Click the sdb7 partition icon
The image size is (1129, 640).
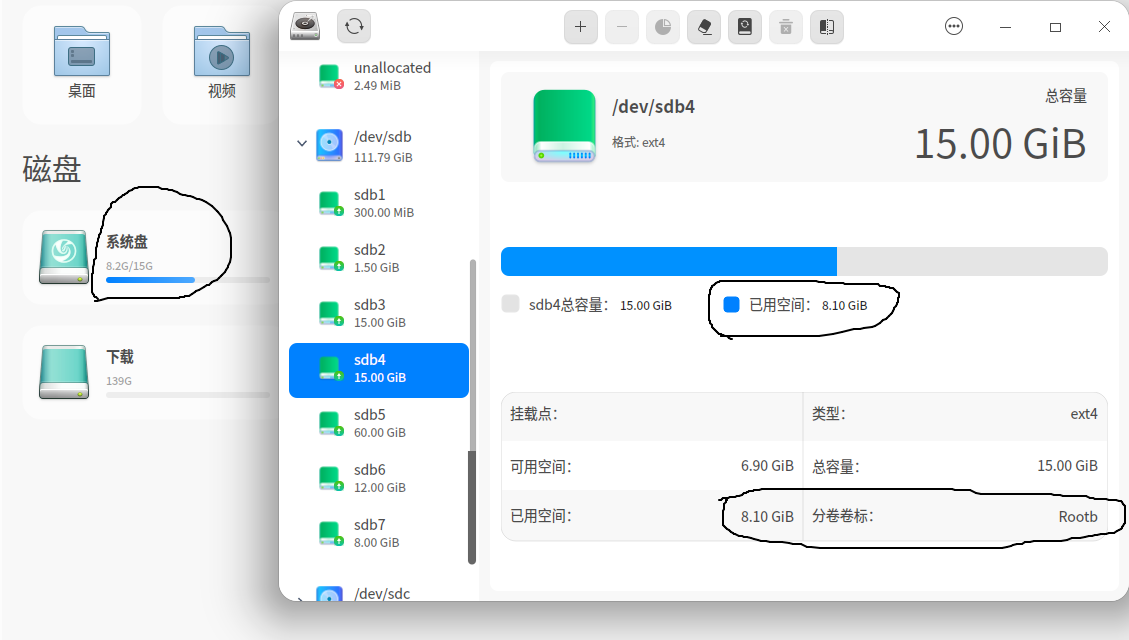coord(330,533)
